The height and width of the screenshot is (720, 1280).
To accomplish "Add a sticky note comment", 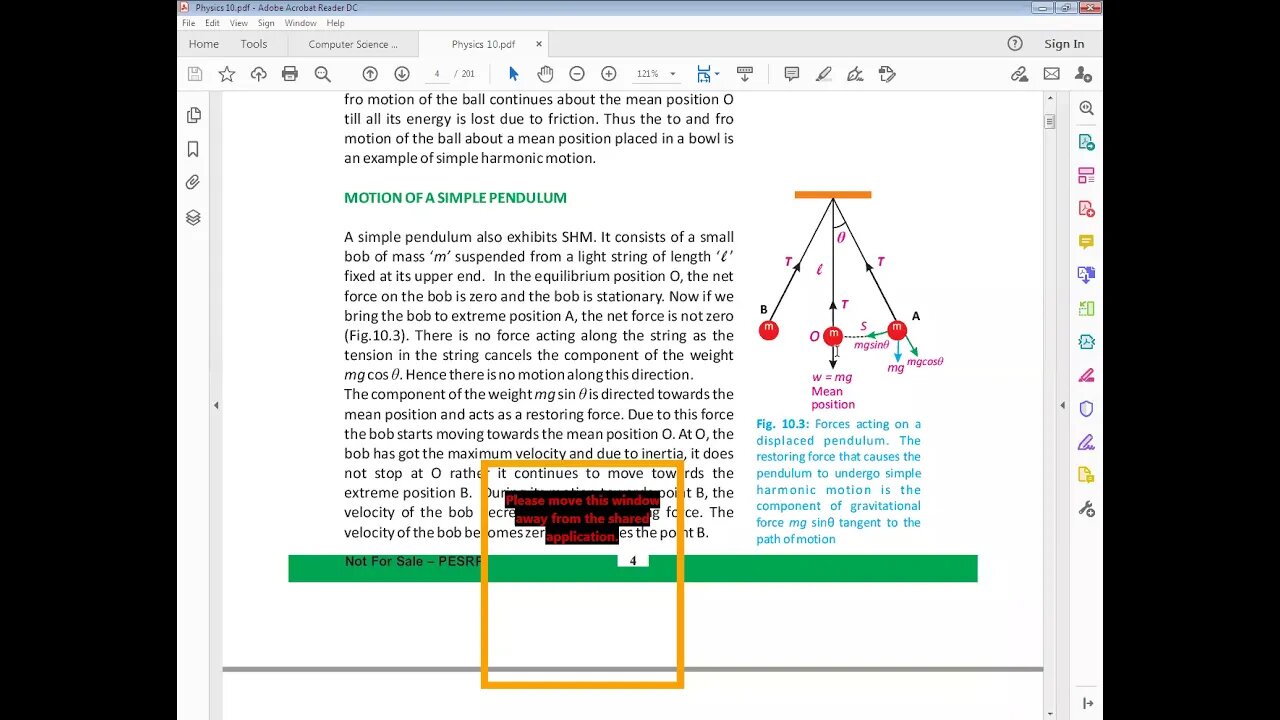I will pos(792,74).
